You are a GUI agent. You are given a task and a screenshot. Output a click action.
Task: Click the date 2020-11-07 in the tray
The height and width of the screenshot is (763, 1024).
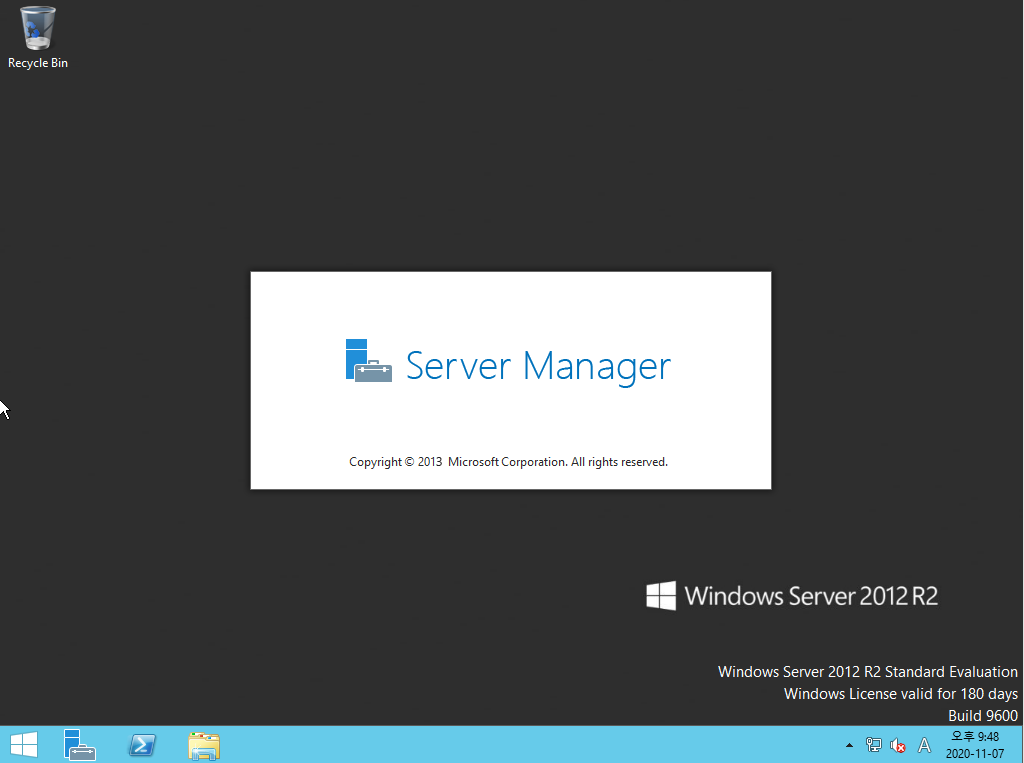point(975,754)
